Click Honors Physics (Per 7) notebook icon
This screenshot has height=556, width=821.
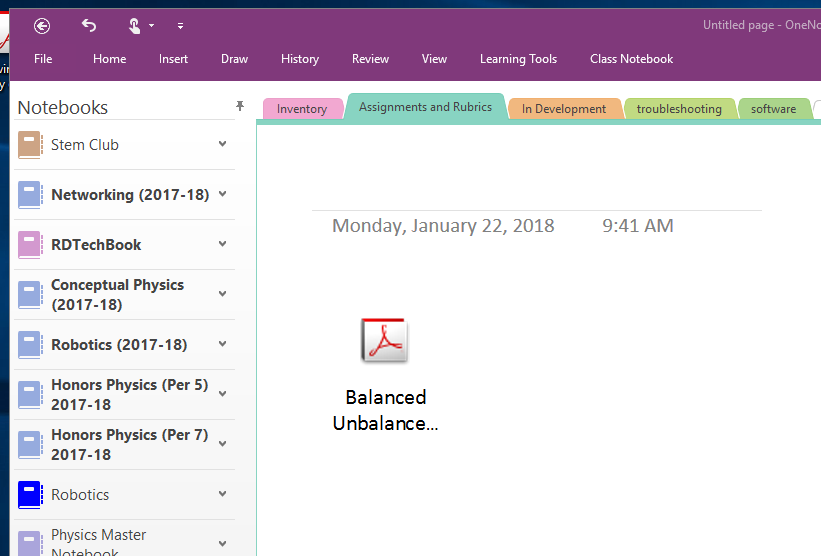pyautogui.click(x=30, y=444)
